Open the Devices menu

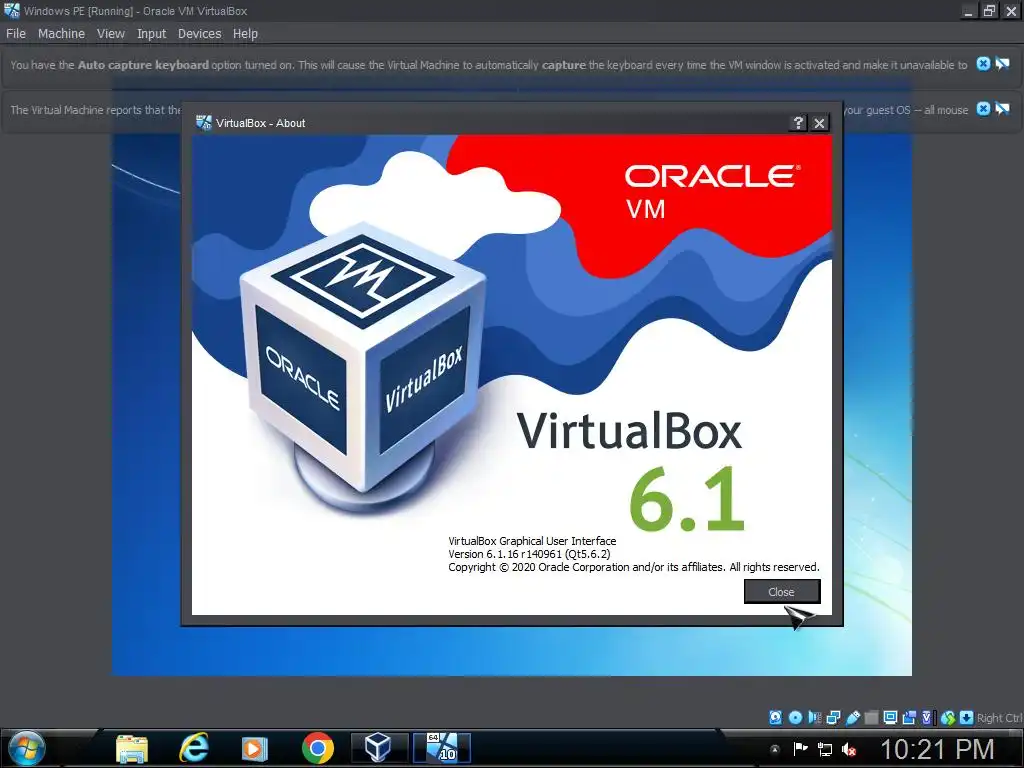tap(199, 33)
